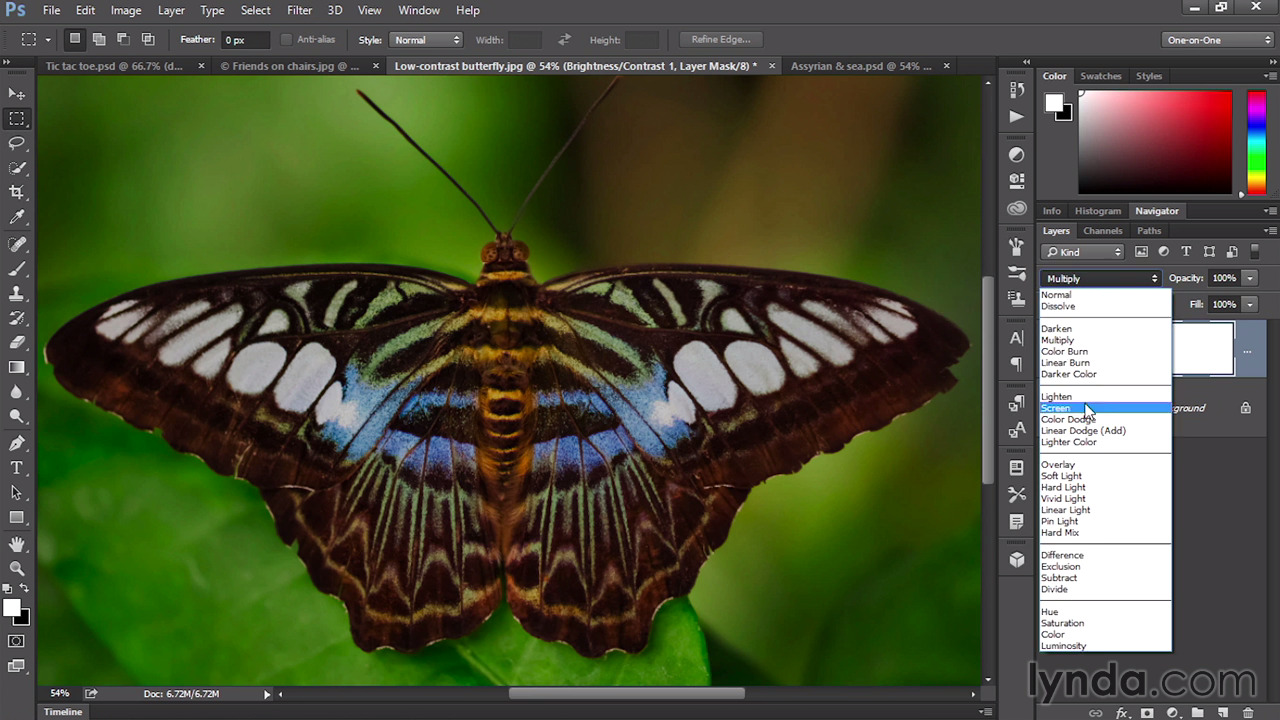Viewport: 1280px width, 720px height.
Task: Select the Eraser tool
Action: pyautogui.click(x=17, y=343)
